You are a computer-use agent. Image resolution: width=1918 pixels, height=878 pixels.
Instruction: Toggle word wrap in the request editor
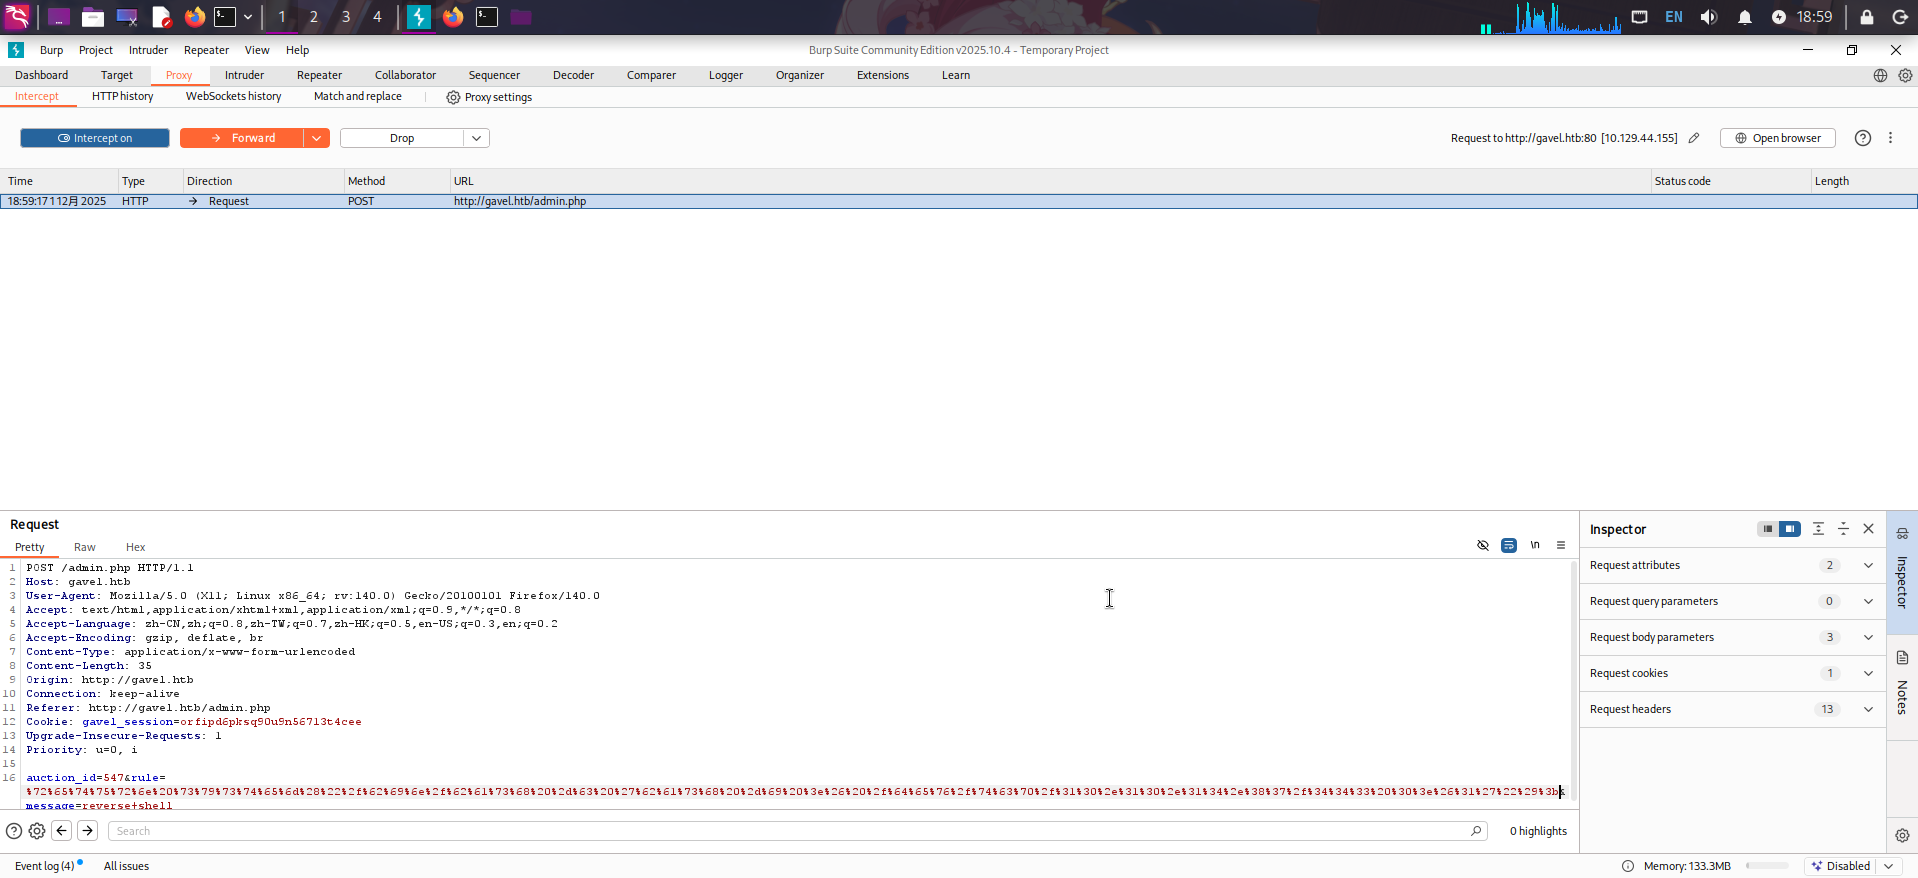1509,545
